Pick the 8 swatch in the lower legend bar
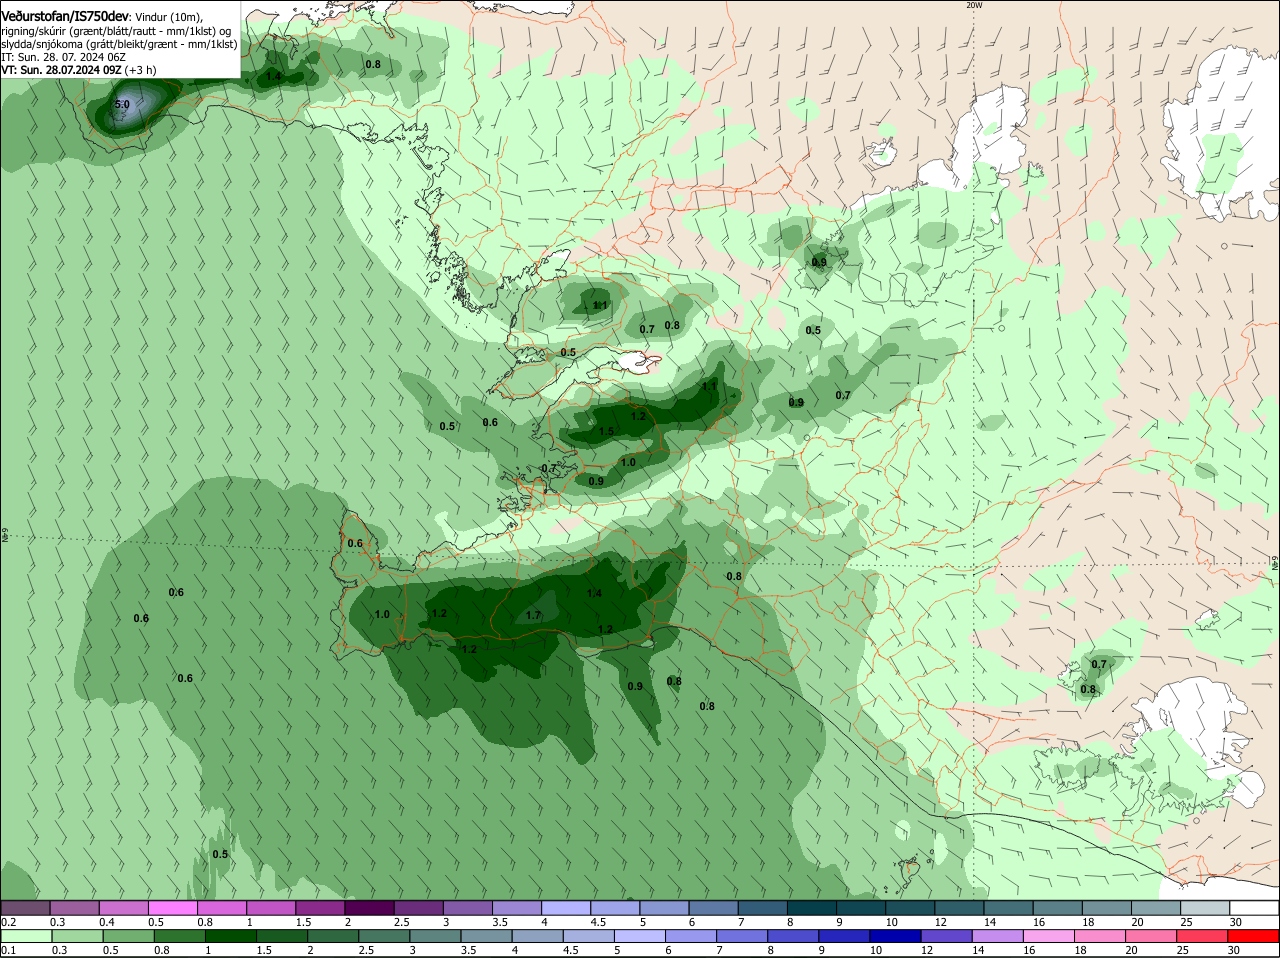 pyautogui.click(x=794, y=936)
